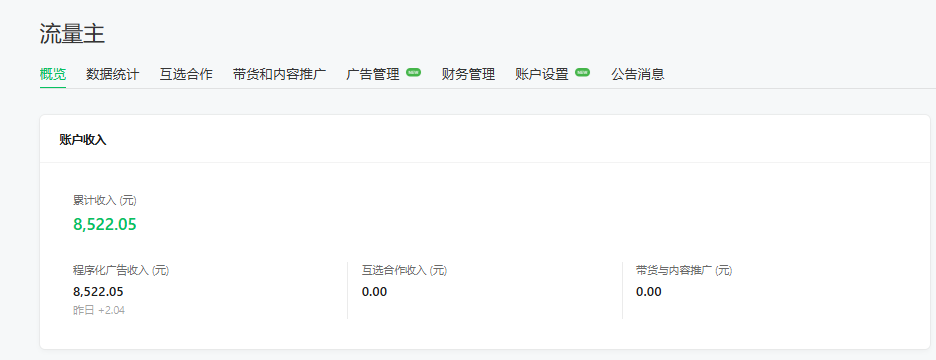Open the 互选合作 tab

[x=186, y=75]
